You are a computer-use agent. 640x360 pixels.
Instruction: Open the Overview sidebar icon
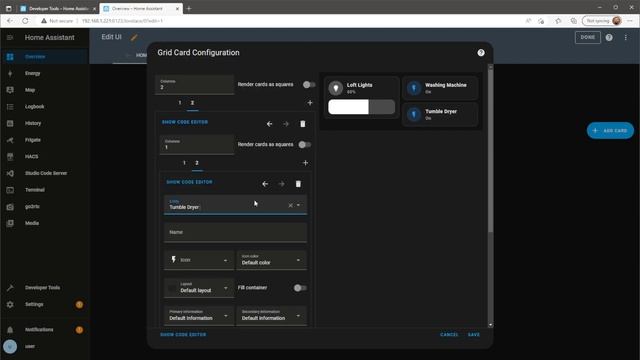click(x=10, y=57)
